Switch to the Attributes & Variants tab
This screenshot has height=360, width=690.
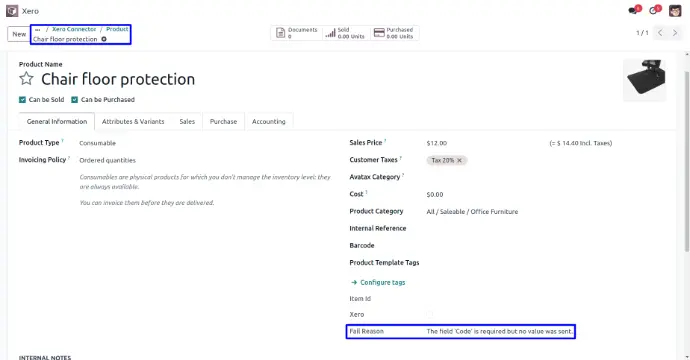click(133, 121)
